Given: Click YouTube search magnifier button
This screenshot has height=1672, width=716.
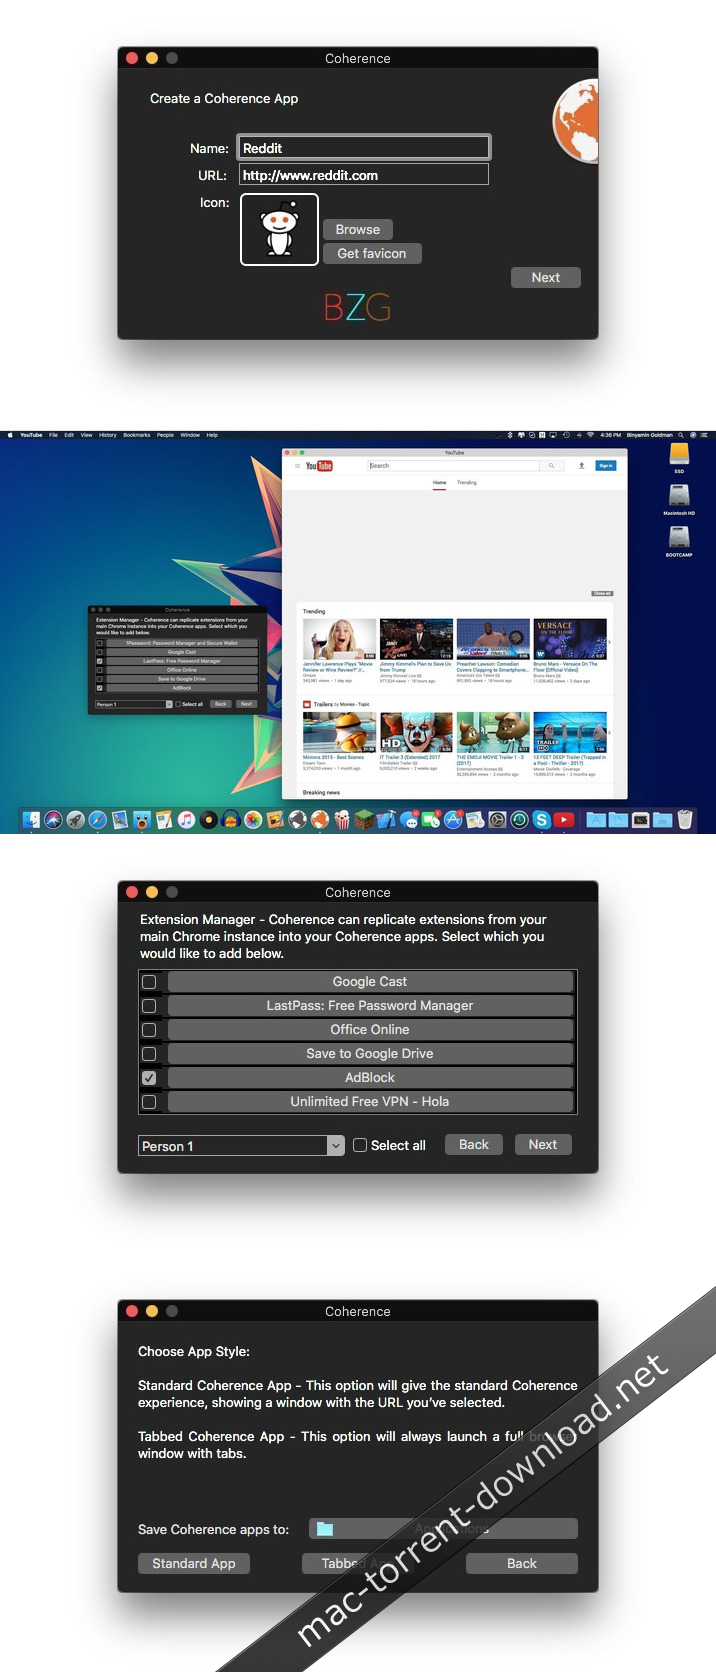Looking at the screenshot, I should pos(551,466).
